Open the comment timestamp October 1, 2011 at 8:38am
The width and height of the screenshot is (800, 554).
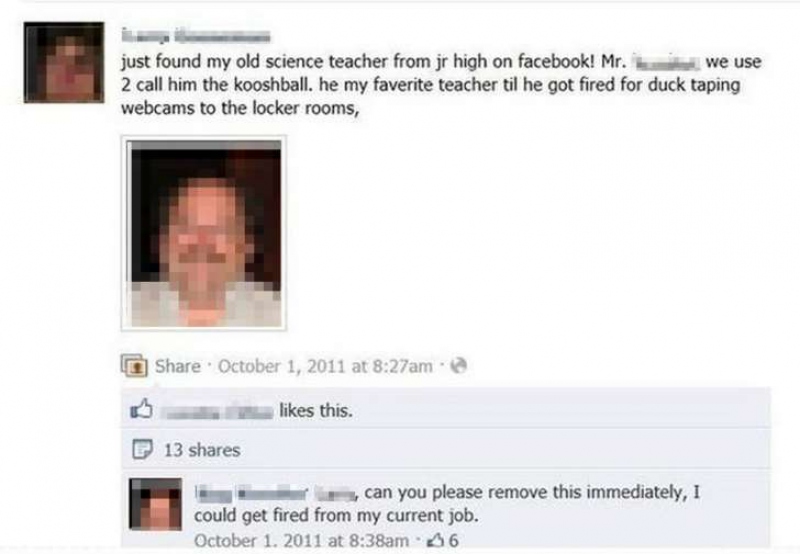coord(302,541)
